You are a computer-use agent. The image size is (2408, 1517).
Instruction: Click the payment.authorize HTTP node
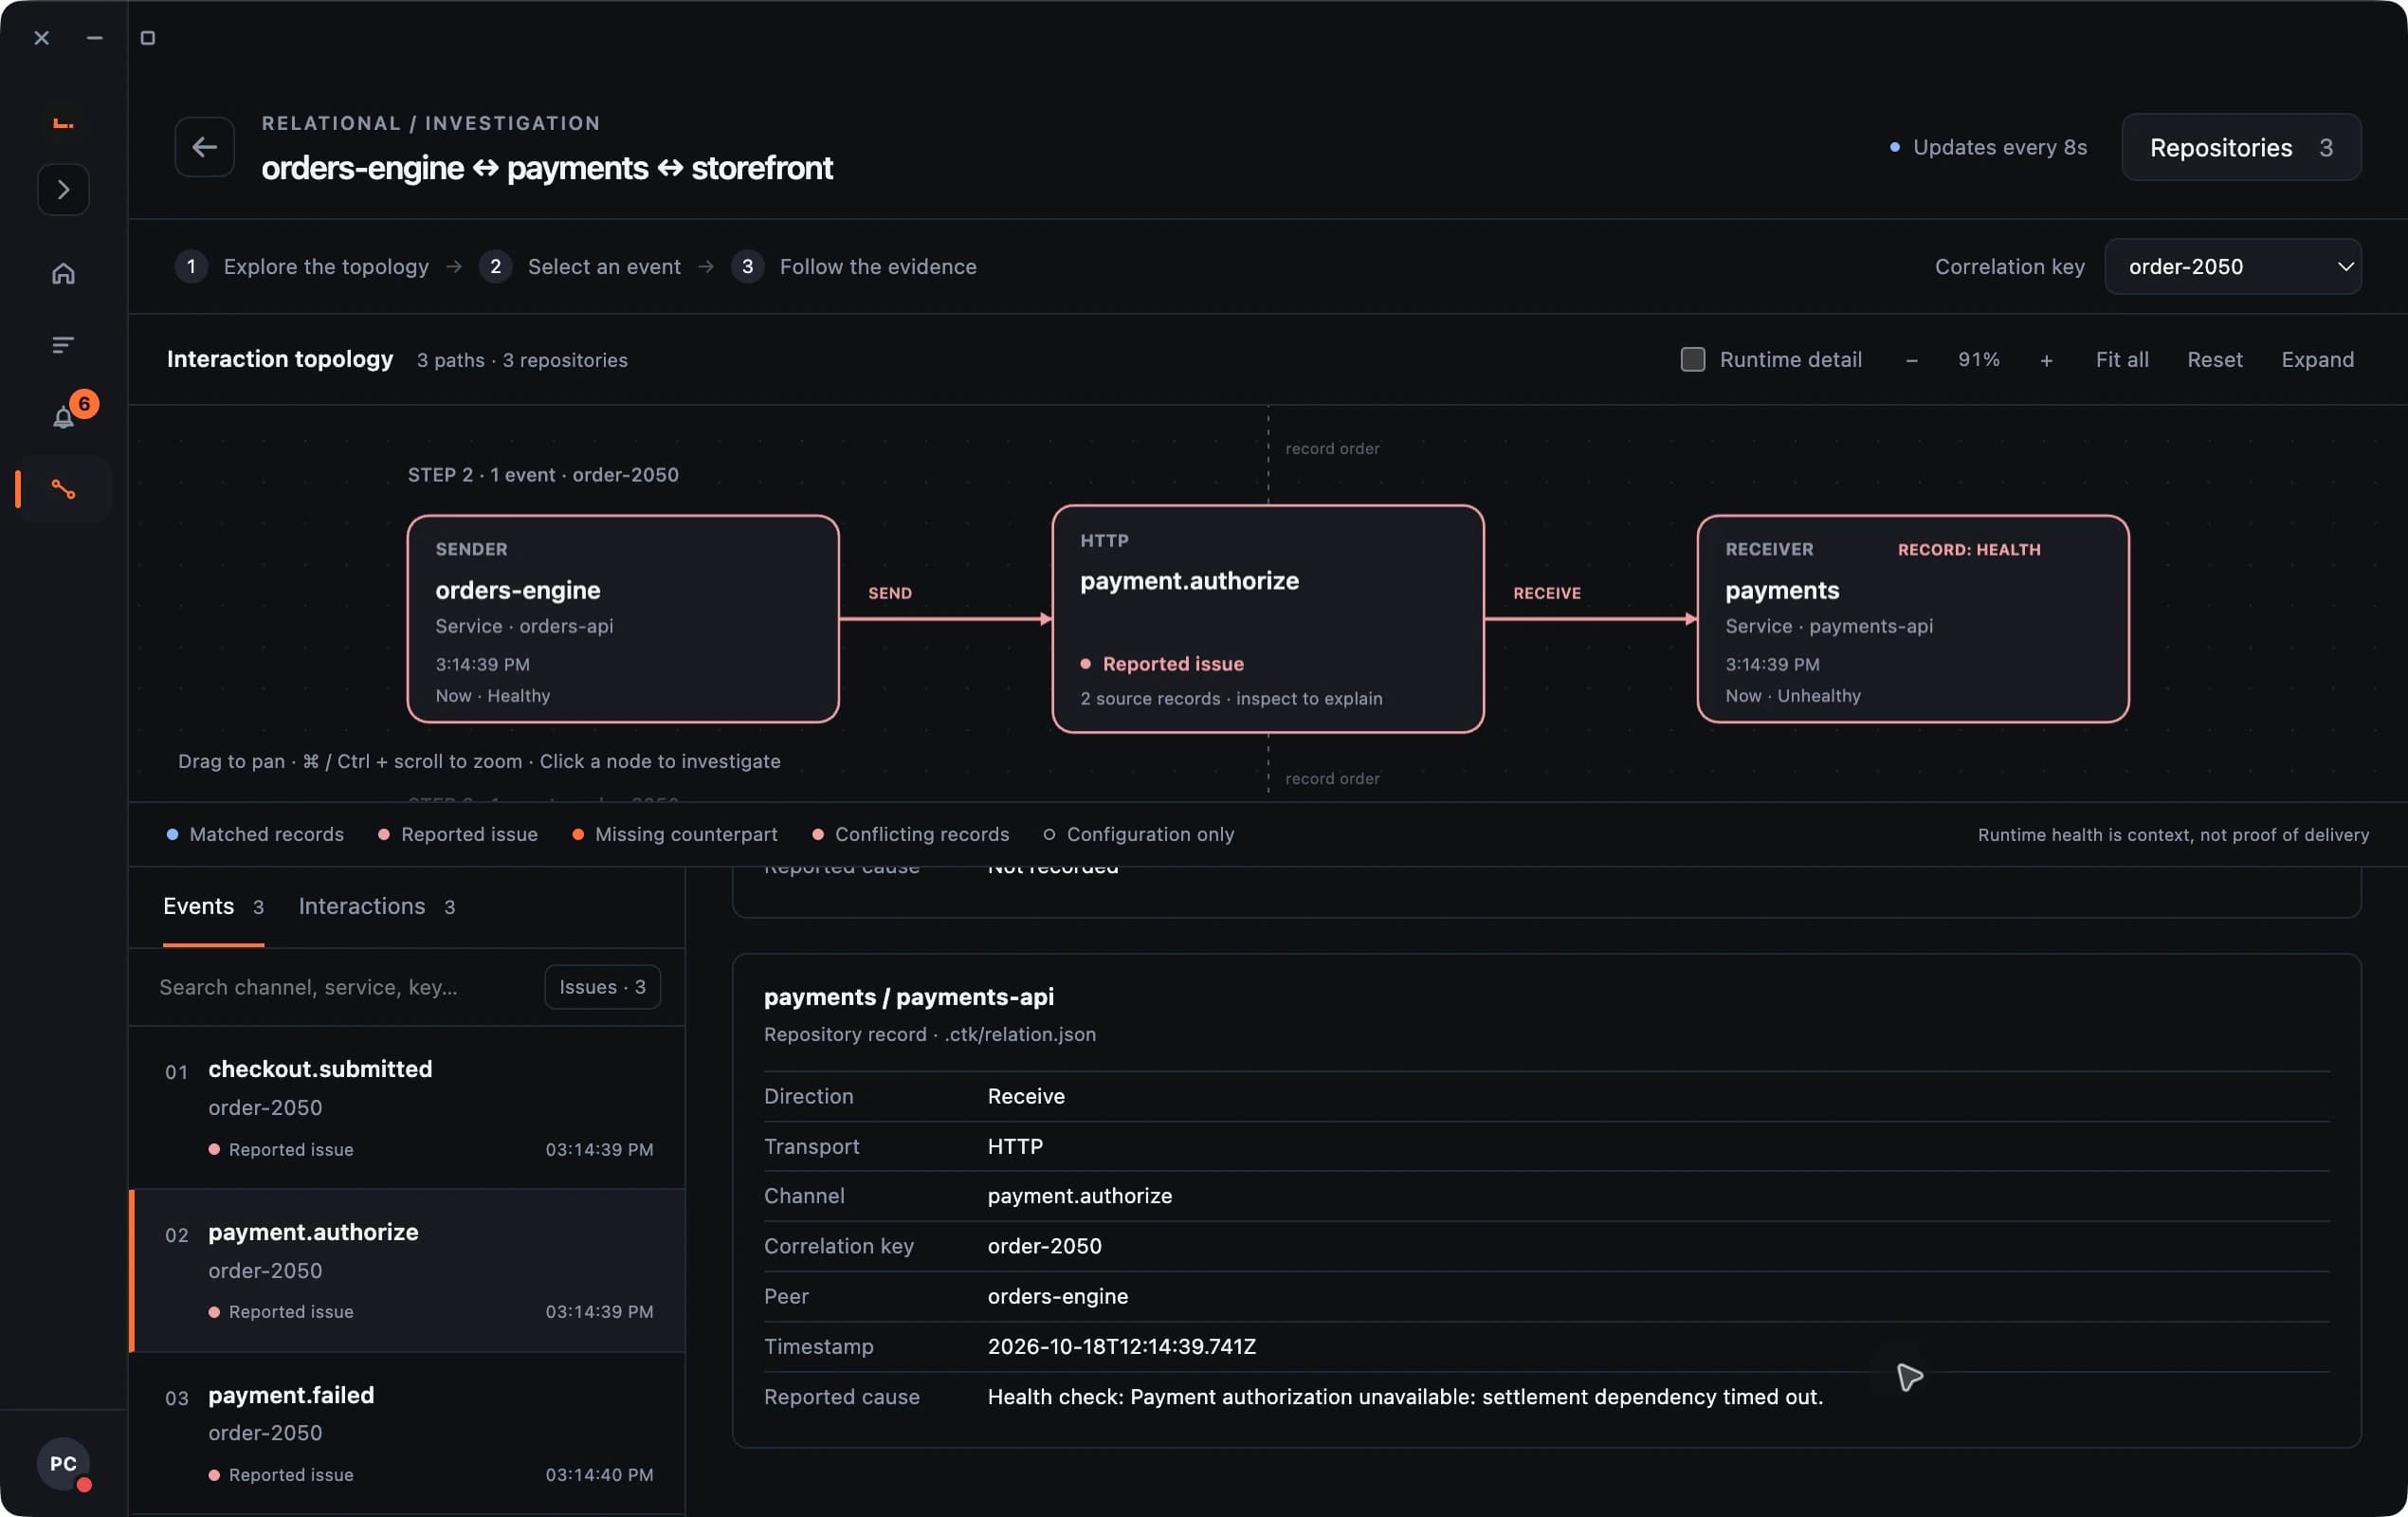click(1267, 619)
